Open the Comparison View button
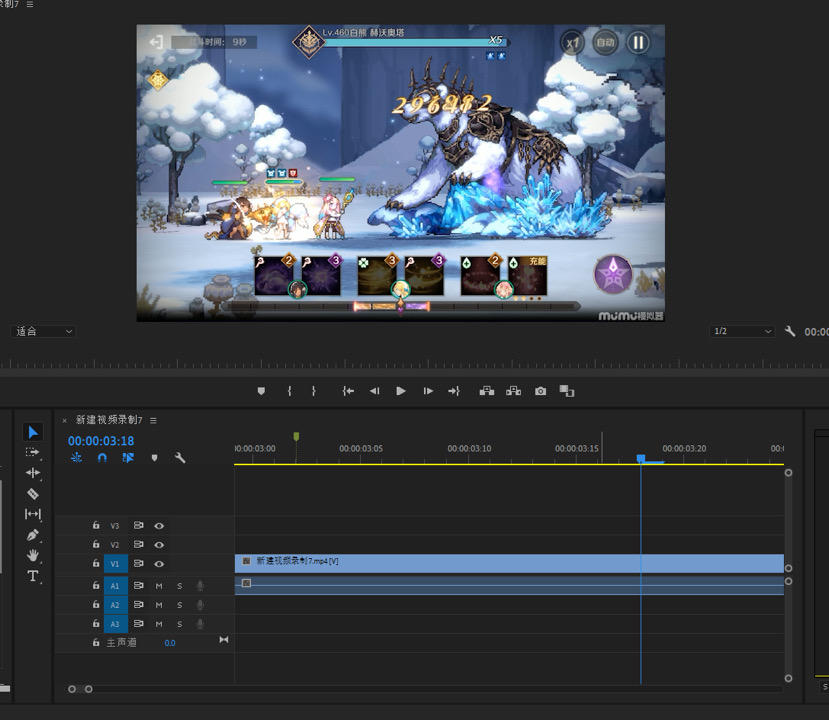 pos(567,391)
